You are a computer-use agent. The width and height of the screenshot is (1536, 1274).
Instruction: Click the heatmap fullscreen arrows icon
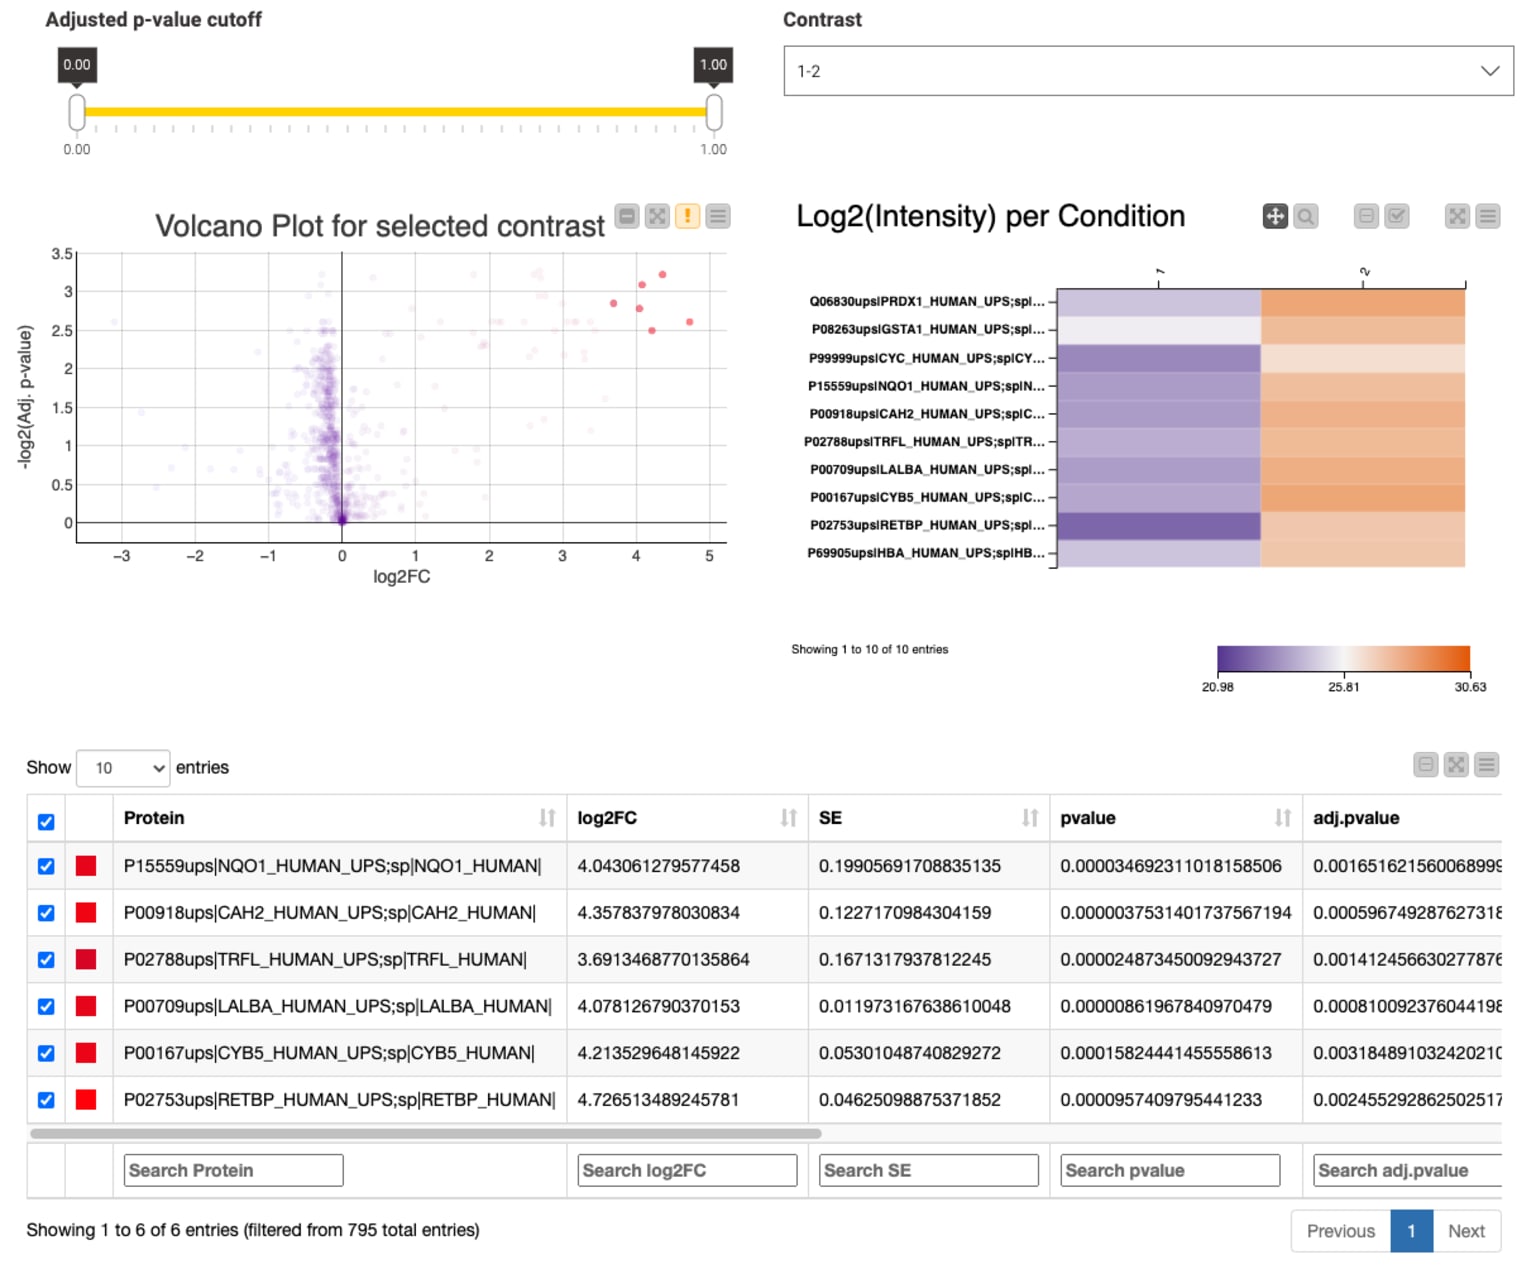point(1458,216)
